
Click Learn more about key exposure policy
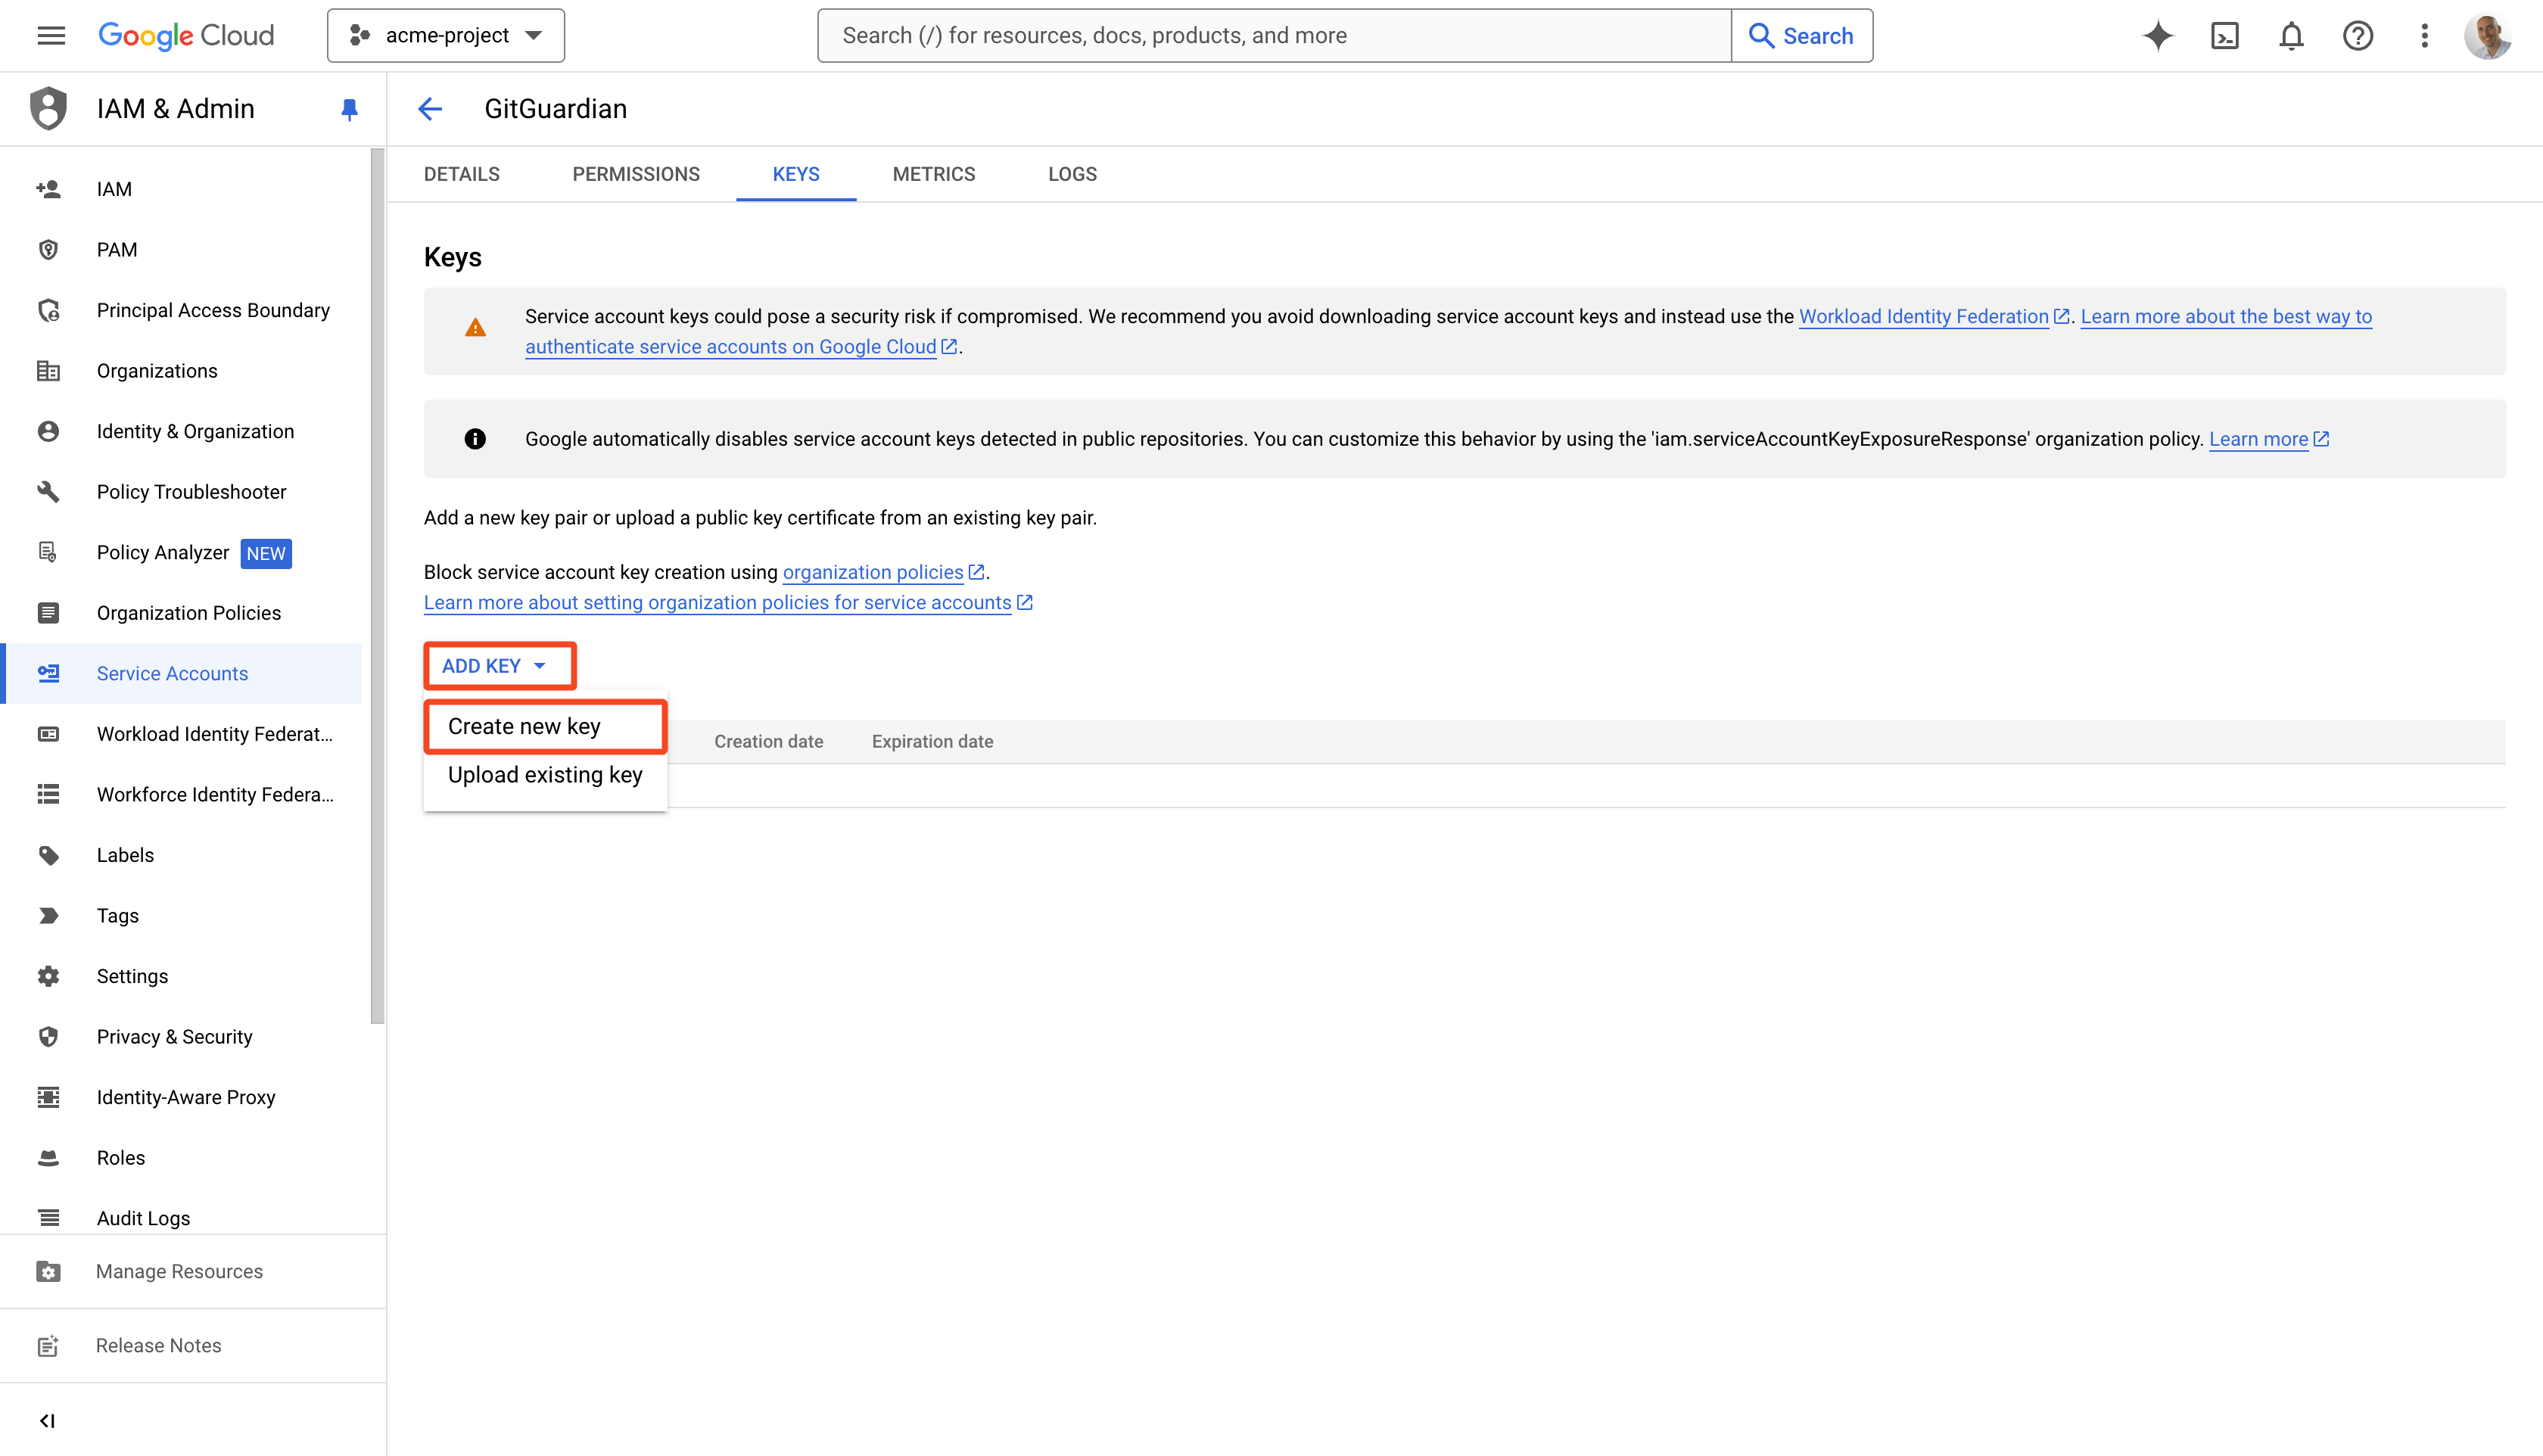[2268, 439]
